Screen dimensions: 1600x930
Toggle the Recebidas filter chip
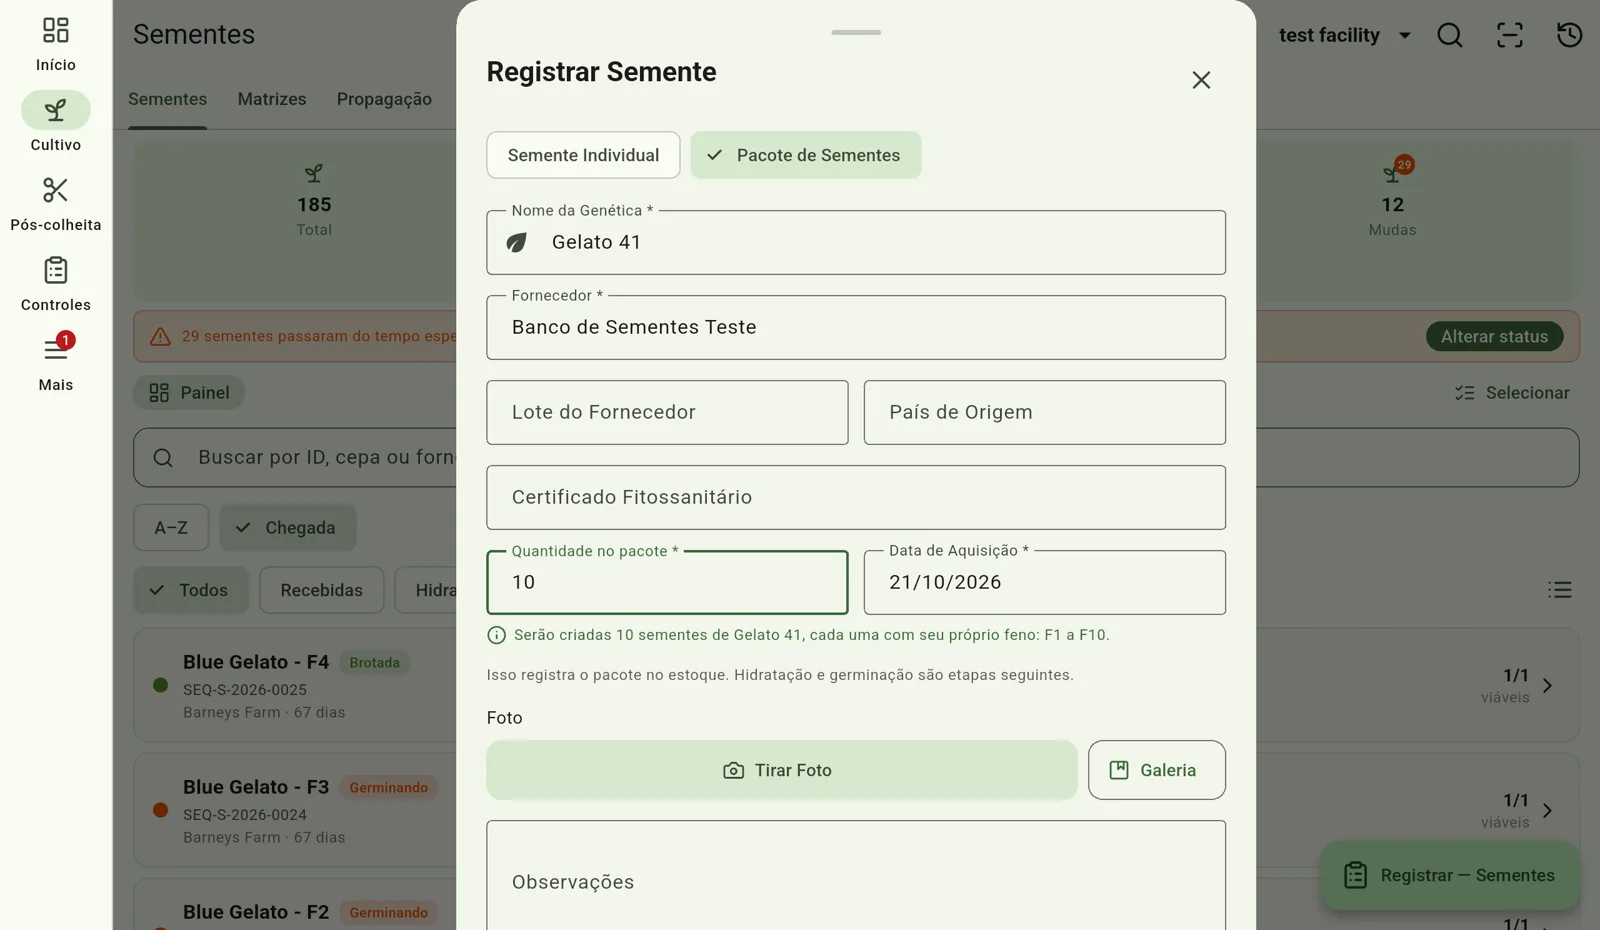(322, 590)
